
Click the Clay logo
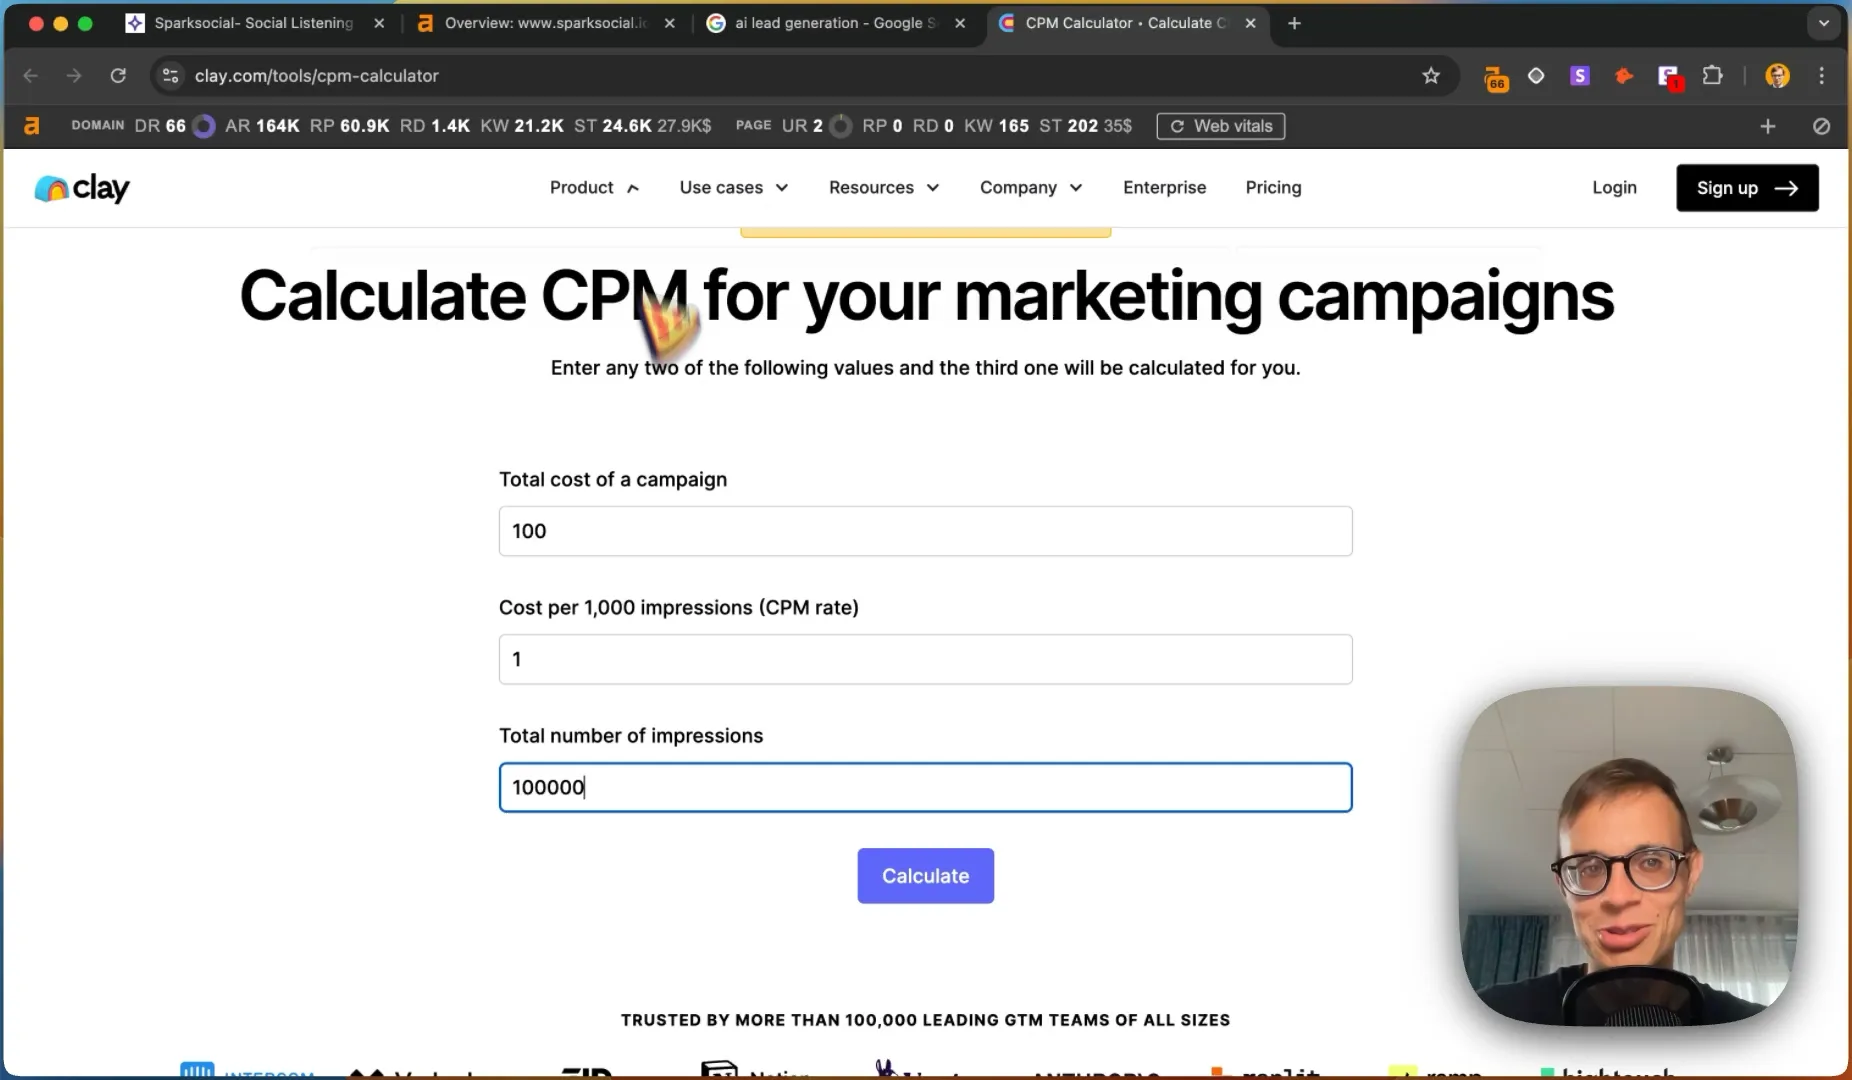coord(82,188)
